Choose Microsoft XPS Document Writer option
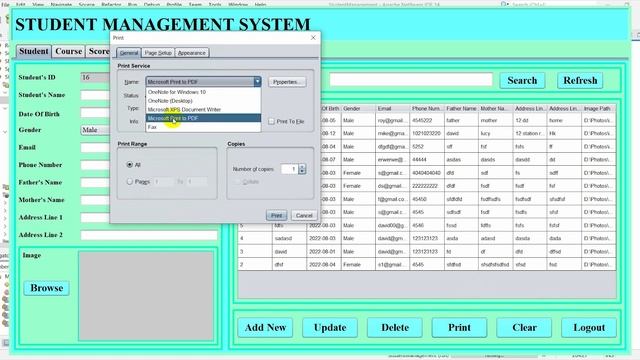640x360 pixels. [203, 109]
